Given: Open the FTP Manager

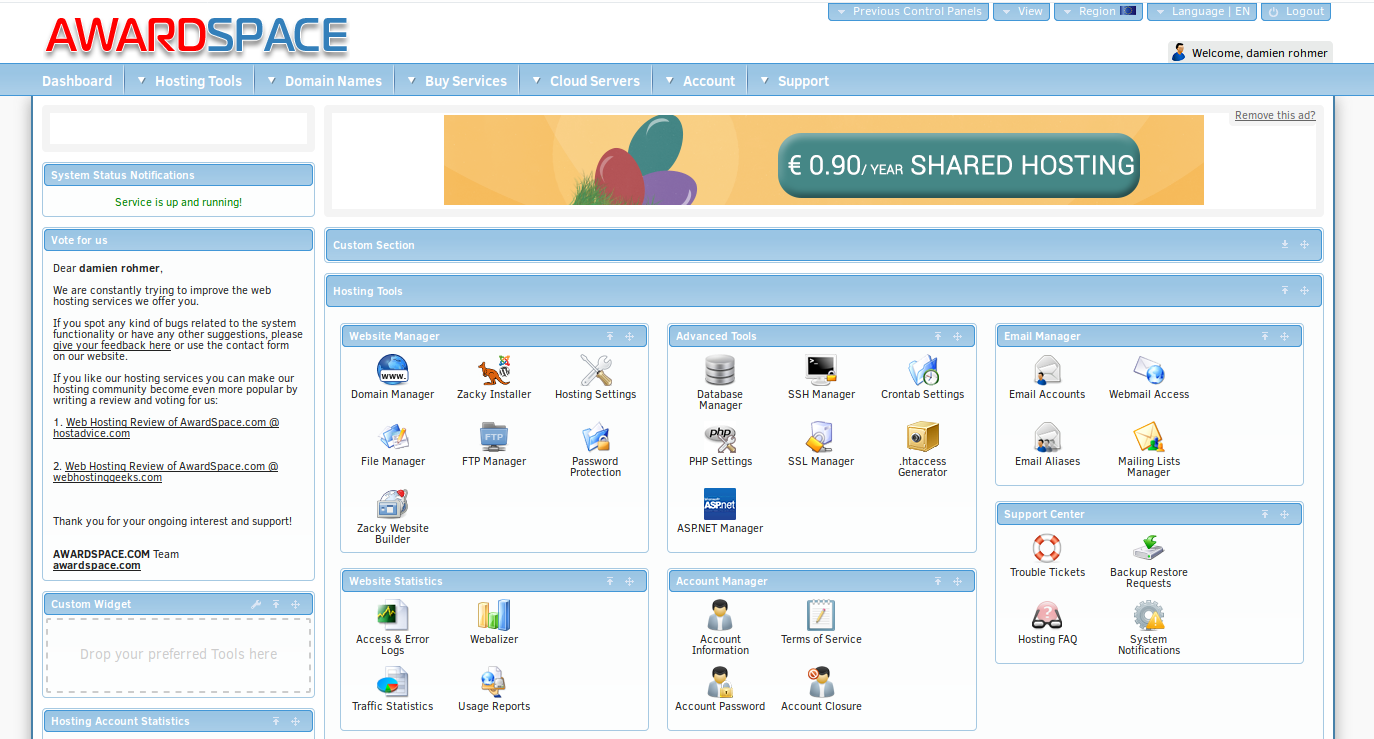Looking at the screenshot, I should [x=494, y=445].
